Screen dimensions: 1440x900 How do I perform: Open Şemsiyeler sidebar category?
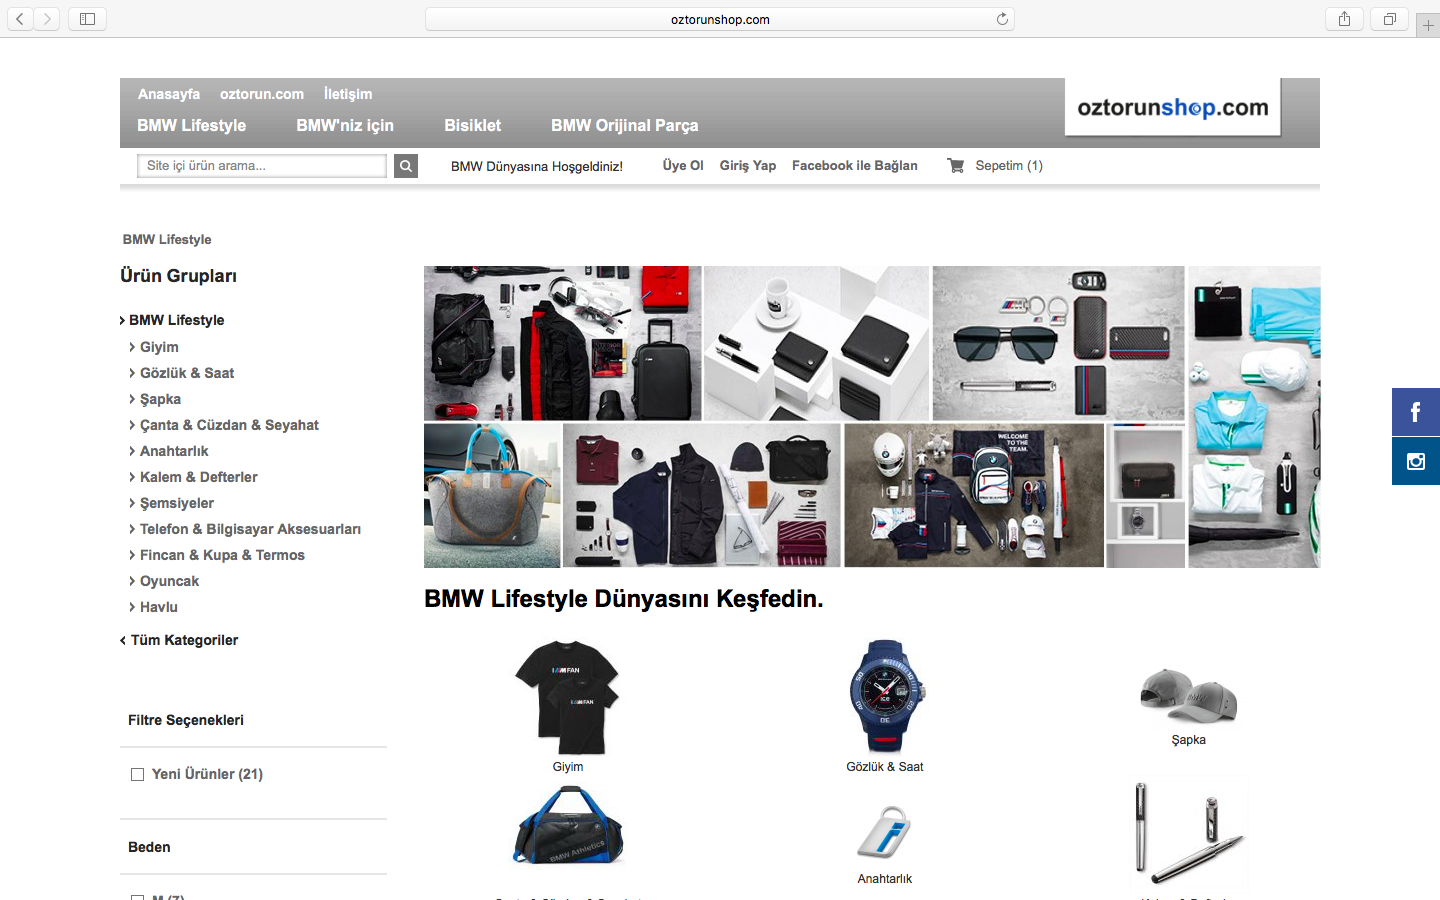pos(176,503)
